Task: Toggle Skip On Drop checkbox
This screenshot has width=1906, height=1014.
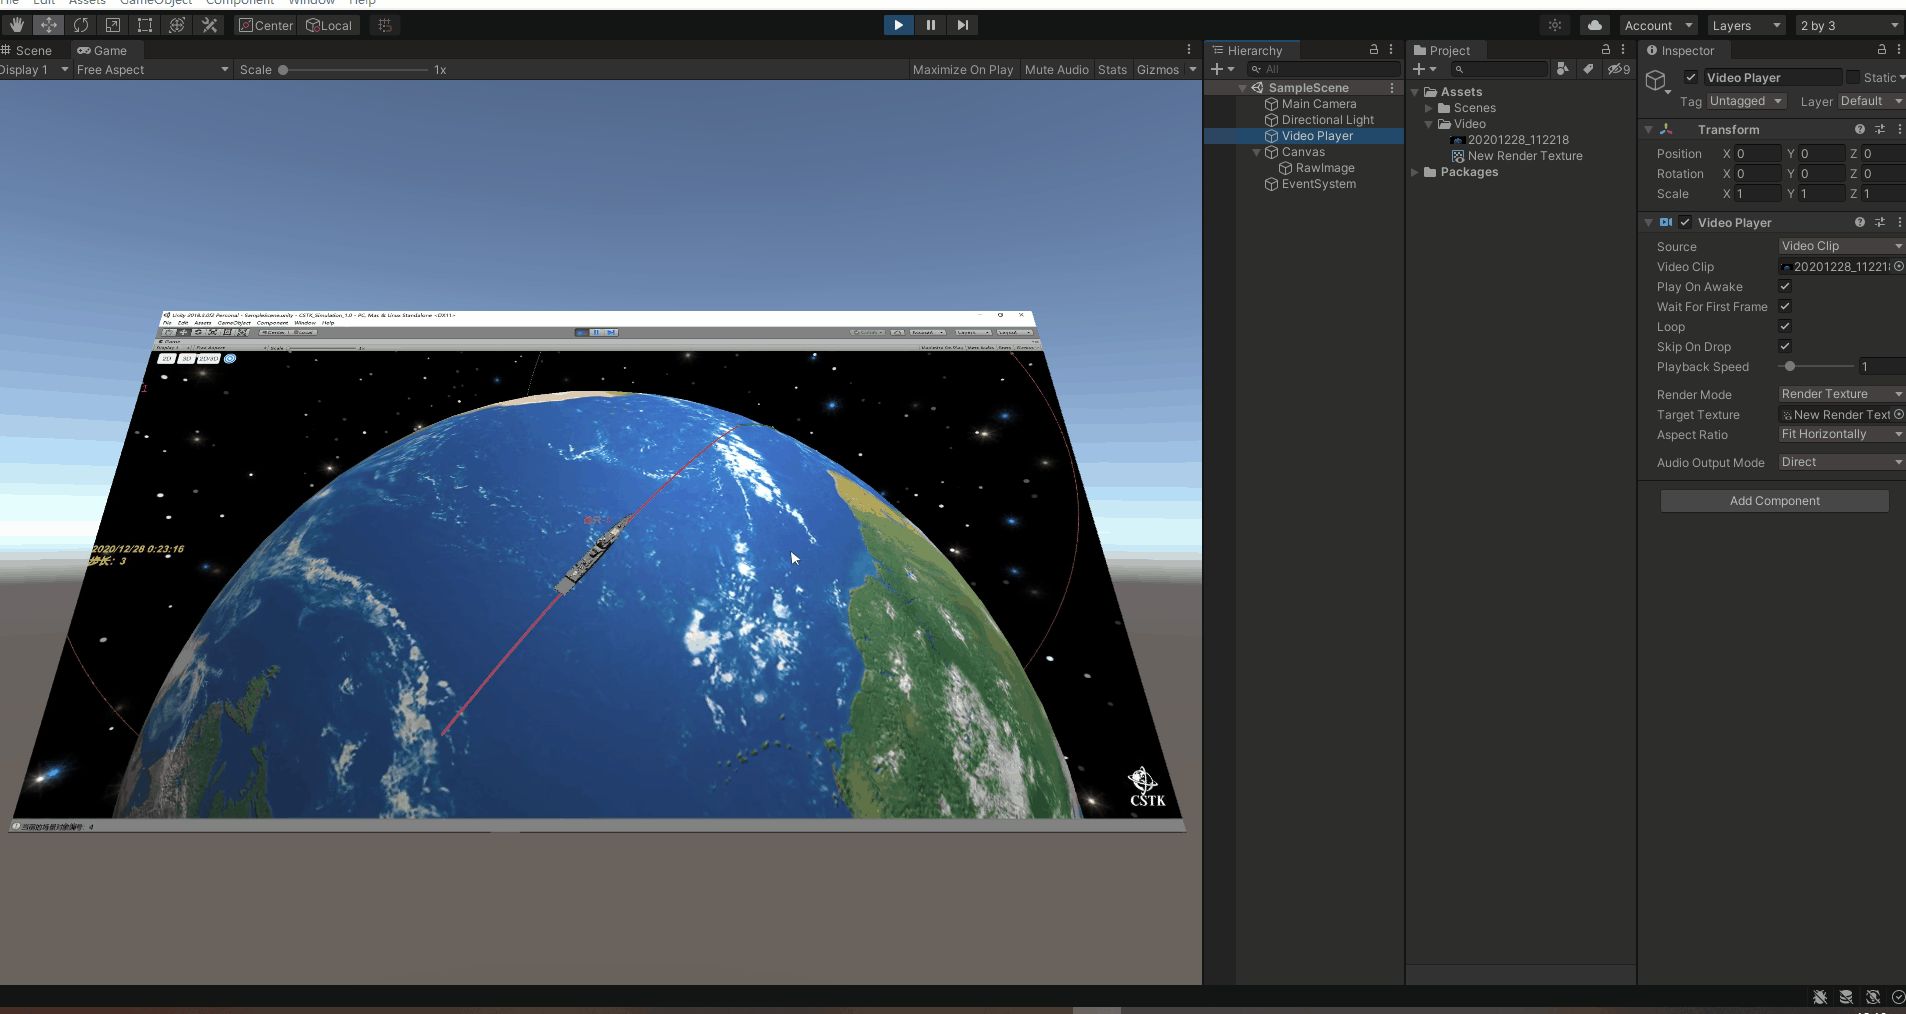Action: coord(1785,346)
